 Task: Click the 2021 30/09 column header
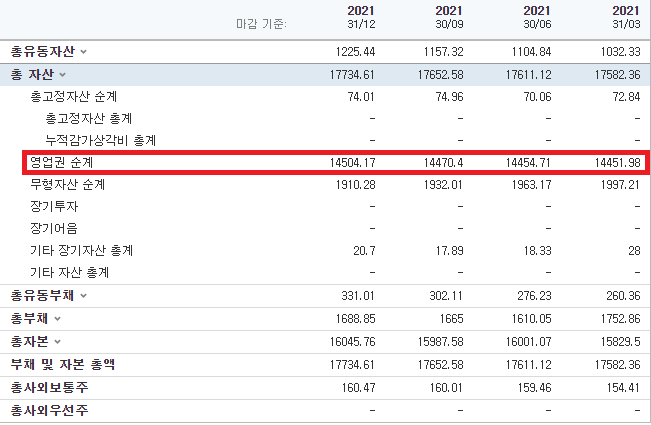pyautogui.click(x=449, y=17)
